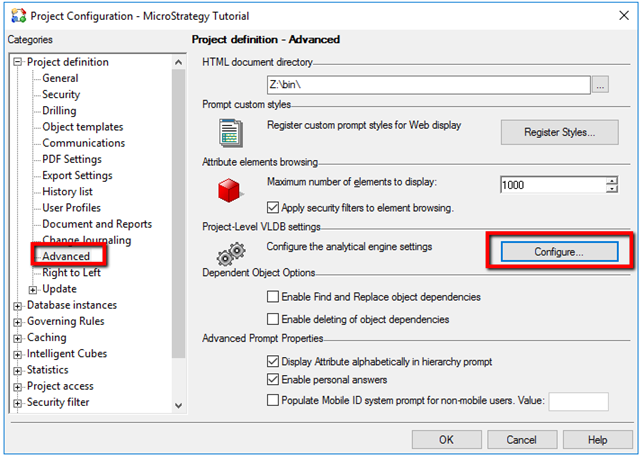Click the prompt custom styles document icon
This screenshot has height=458, width=643.
coord(232,132)
